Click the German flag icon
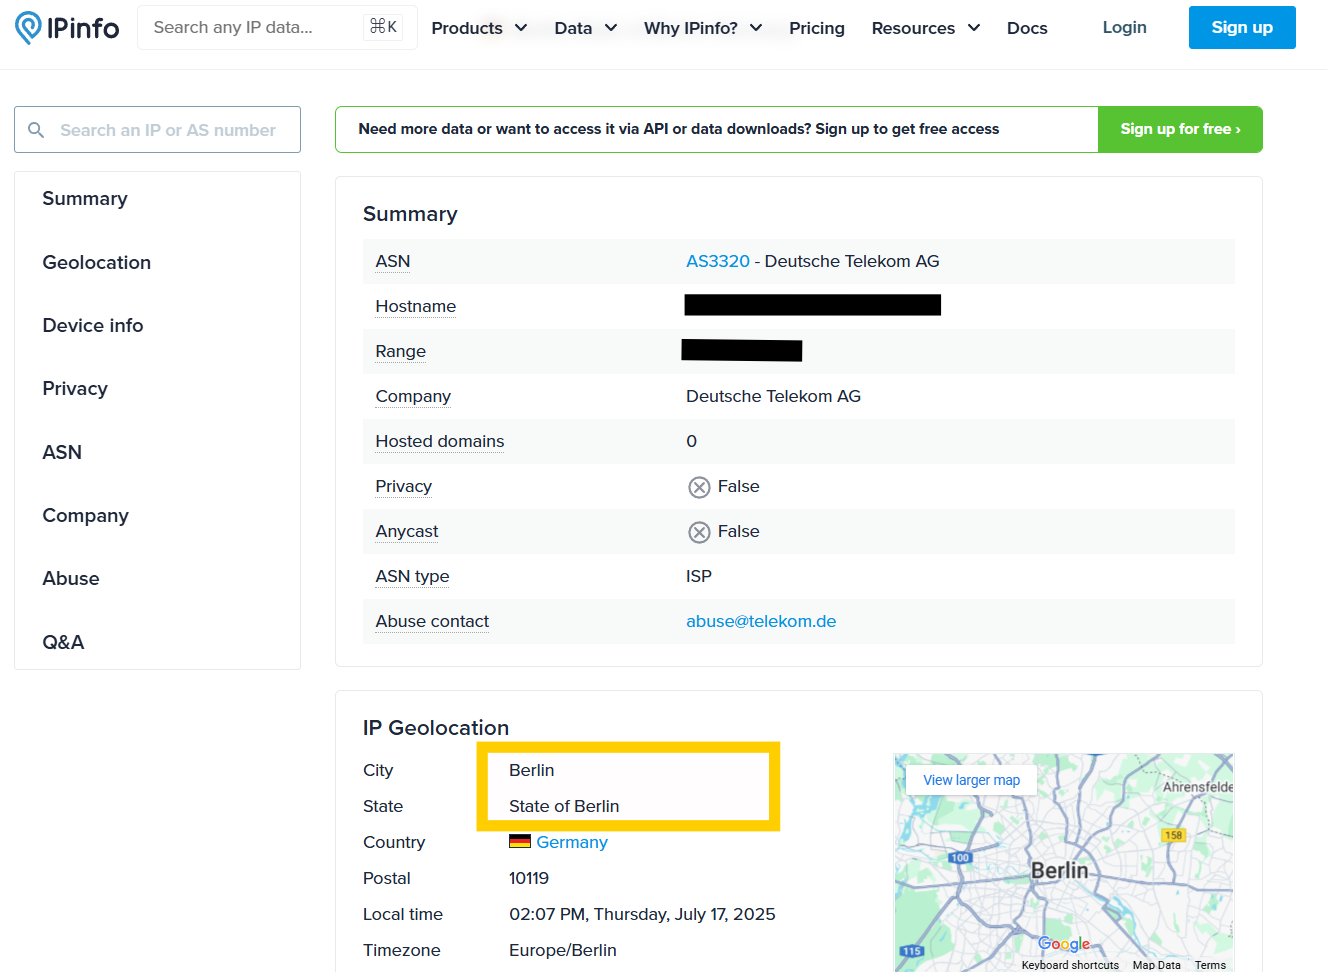Viewport: 1327px width, 972px height. coord(519,842)
